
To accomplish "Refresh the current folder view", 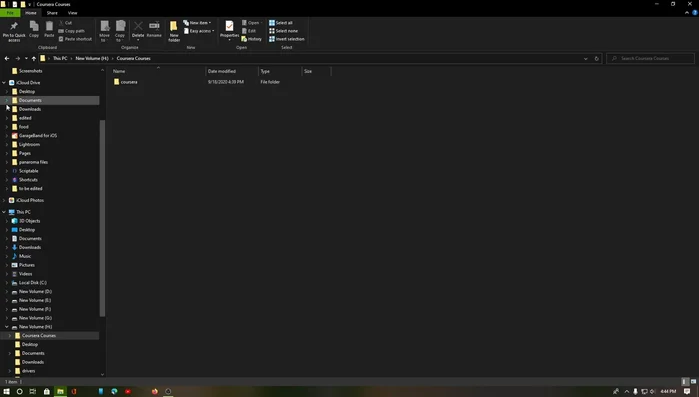I will (596, 58).
